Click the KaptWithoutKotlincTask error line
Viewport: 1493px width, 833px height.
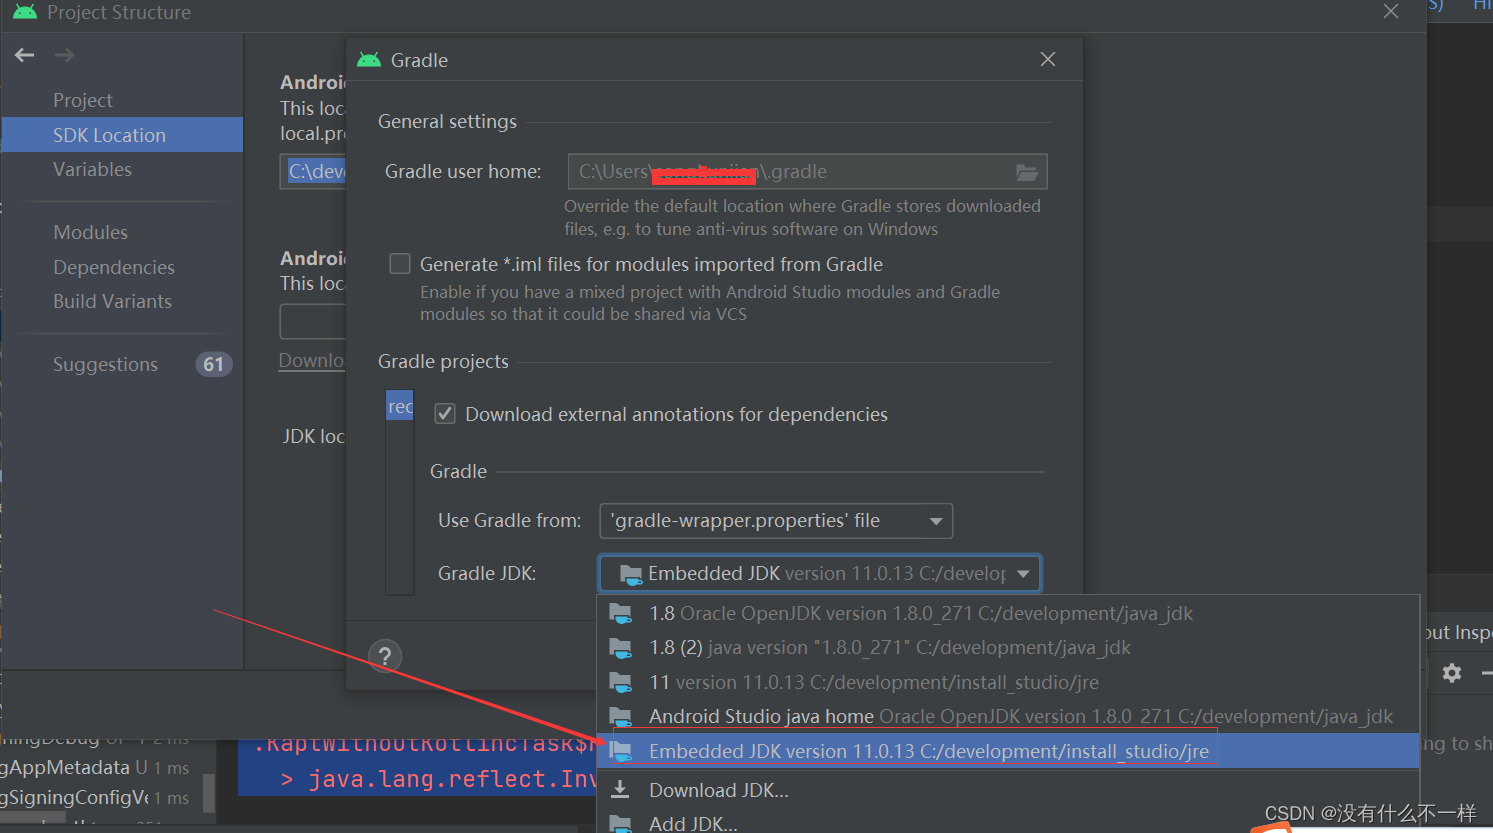tap(425, 745)
